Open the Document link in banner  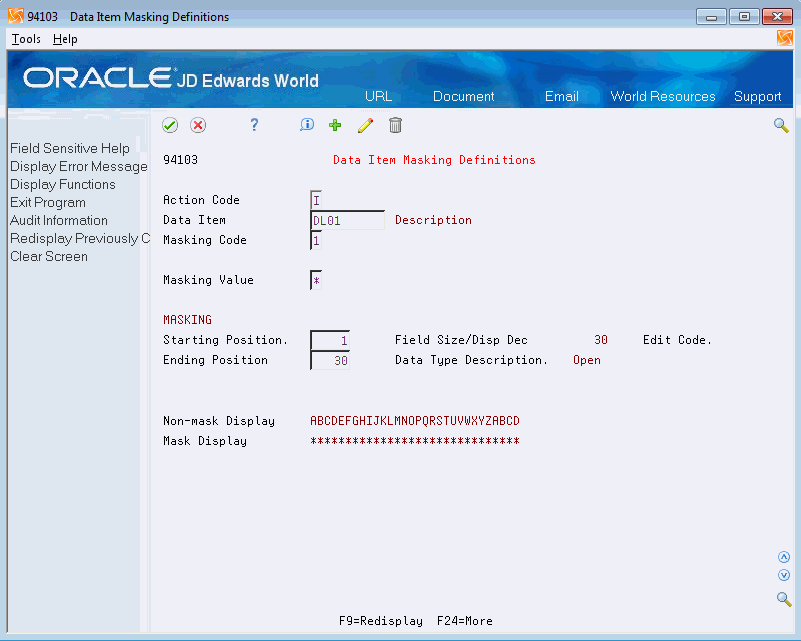(x=463, y=97)
